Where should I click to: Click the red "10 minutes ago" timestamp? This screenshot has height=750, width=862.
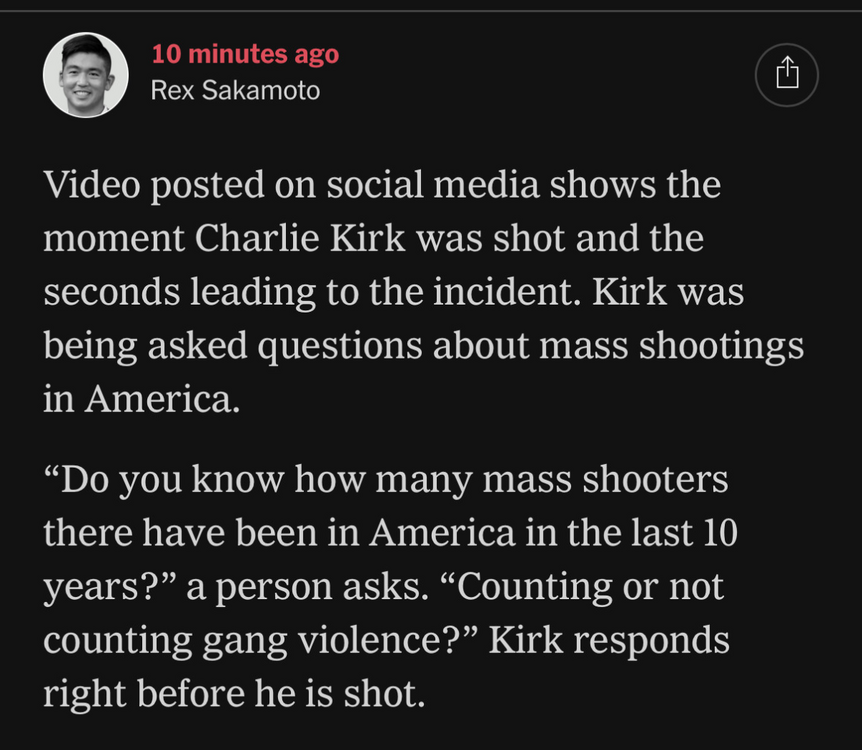click(245, 54)
